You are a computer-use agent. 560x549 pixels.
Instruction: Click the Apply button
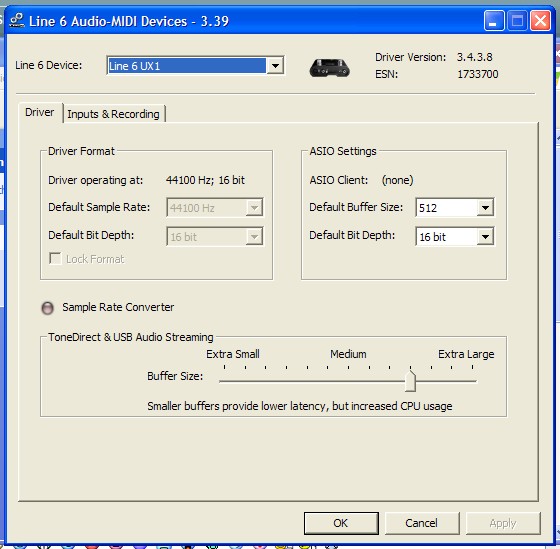503,523
